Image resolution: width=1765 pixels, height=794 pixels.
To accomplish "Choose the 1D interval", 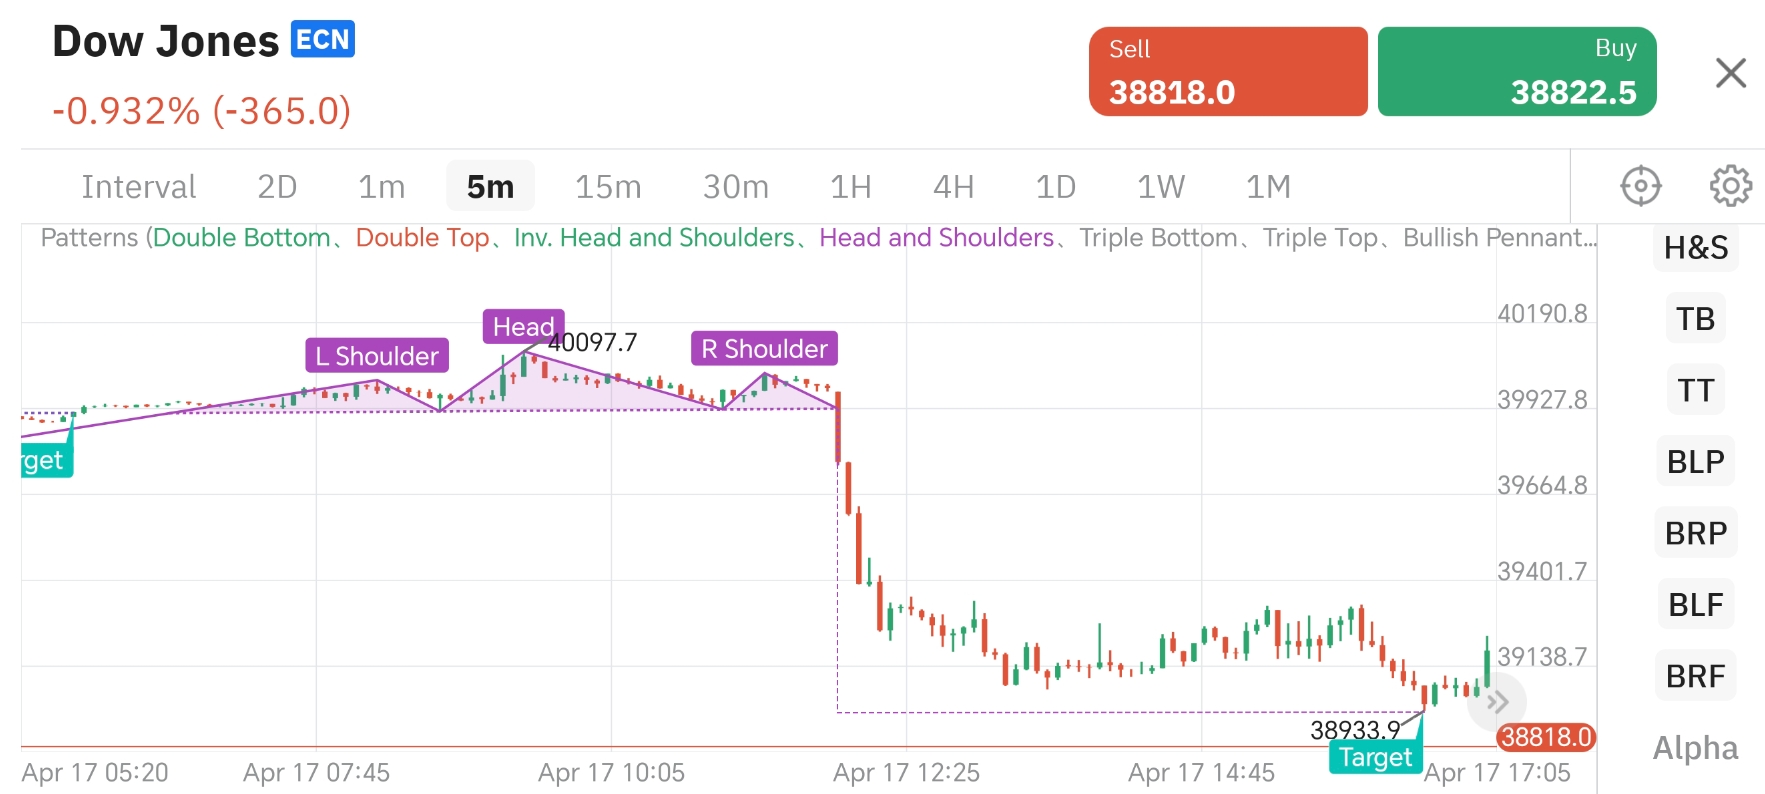I will pos(1055,187).
